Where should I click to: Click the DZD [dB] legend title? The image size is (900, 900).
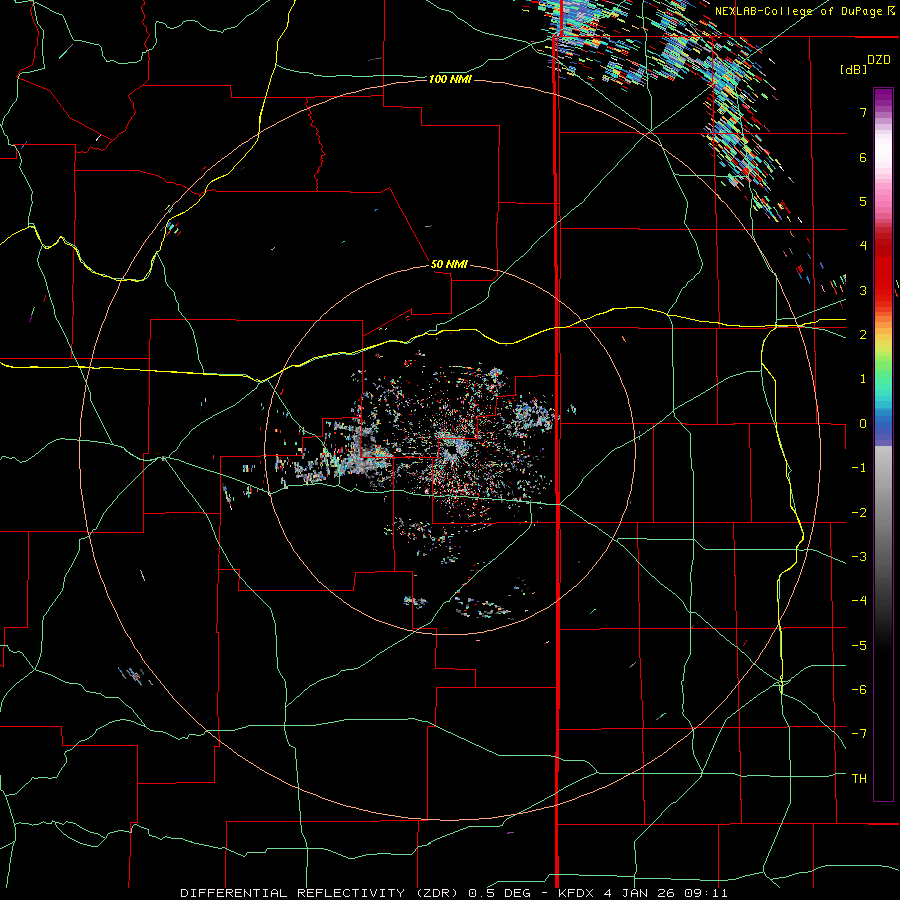tap(865, 64)
